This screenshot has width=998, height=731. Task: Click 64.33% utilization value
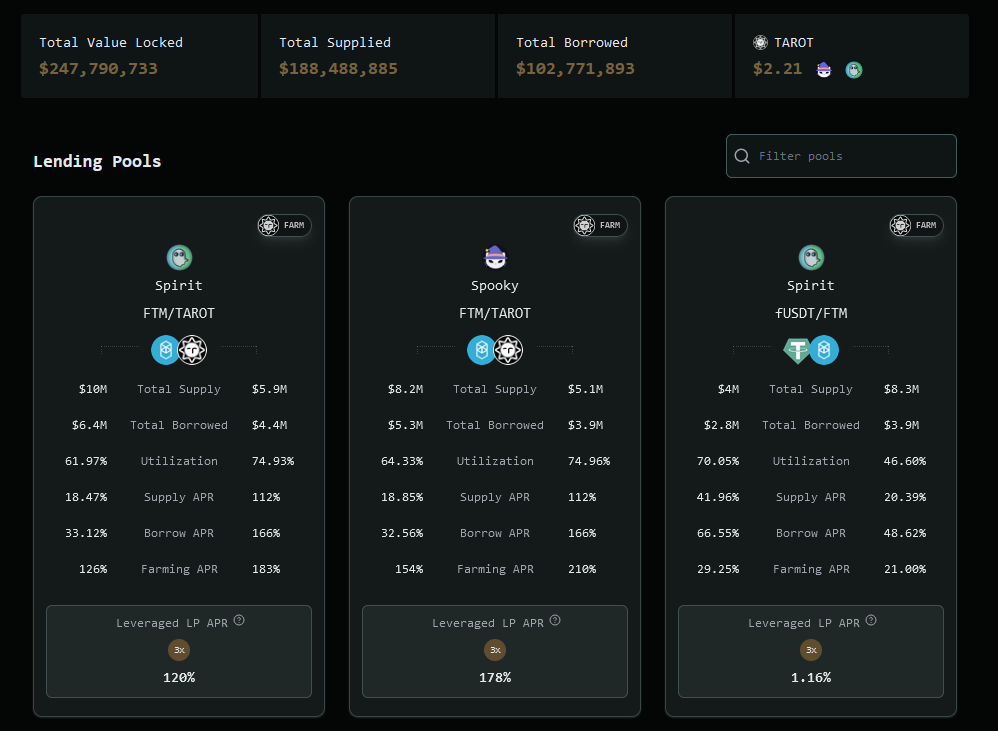point(402,461)
